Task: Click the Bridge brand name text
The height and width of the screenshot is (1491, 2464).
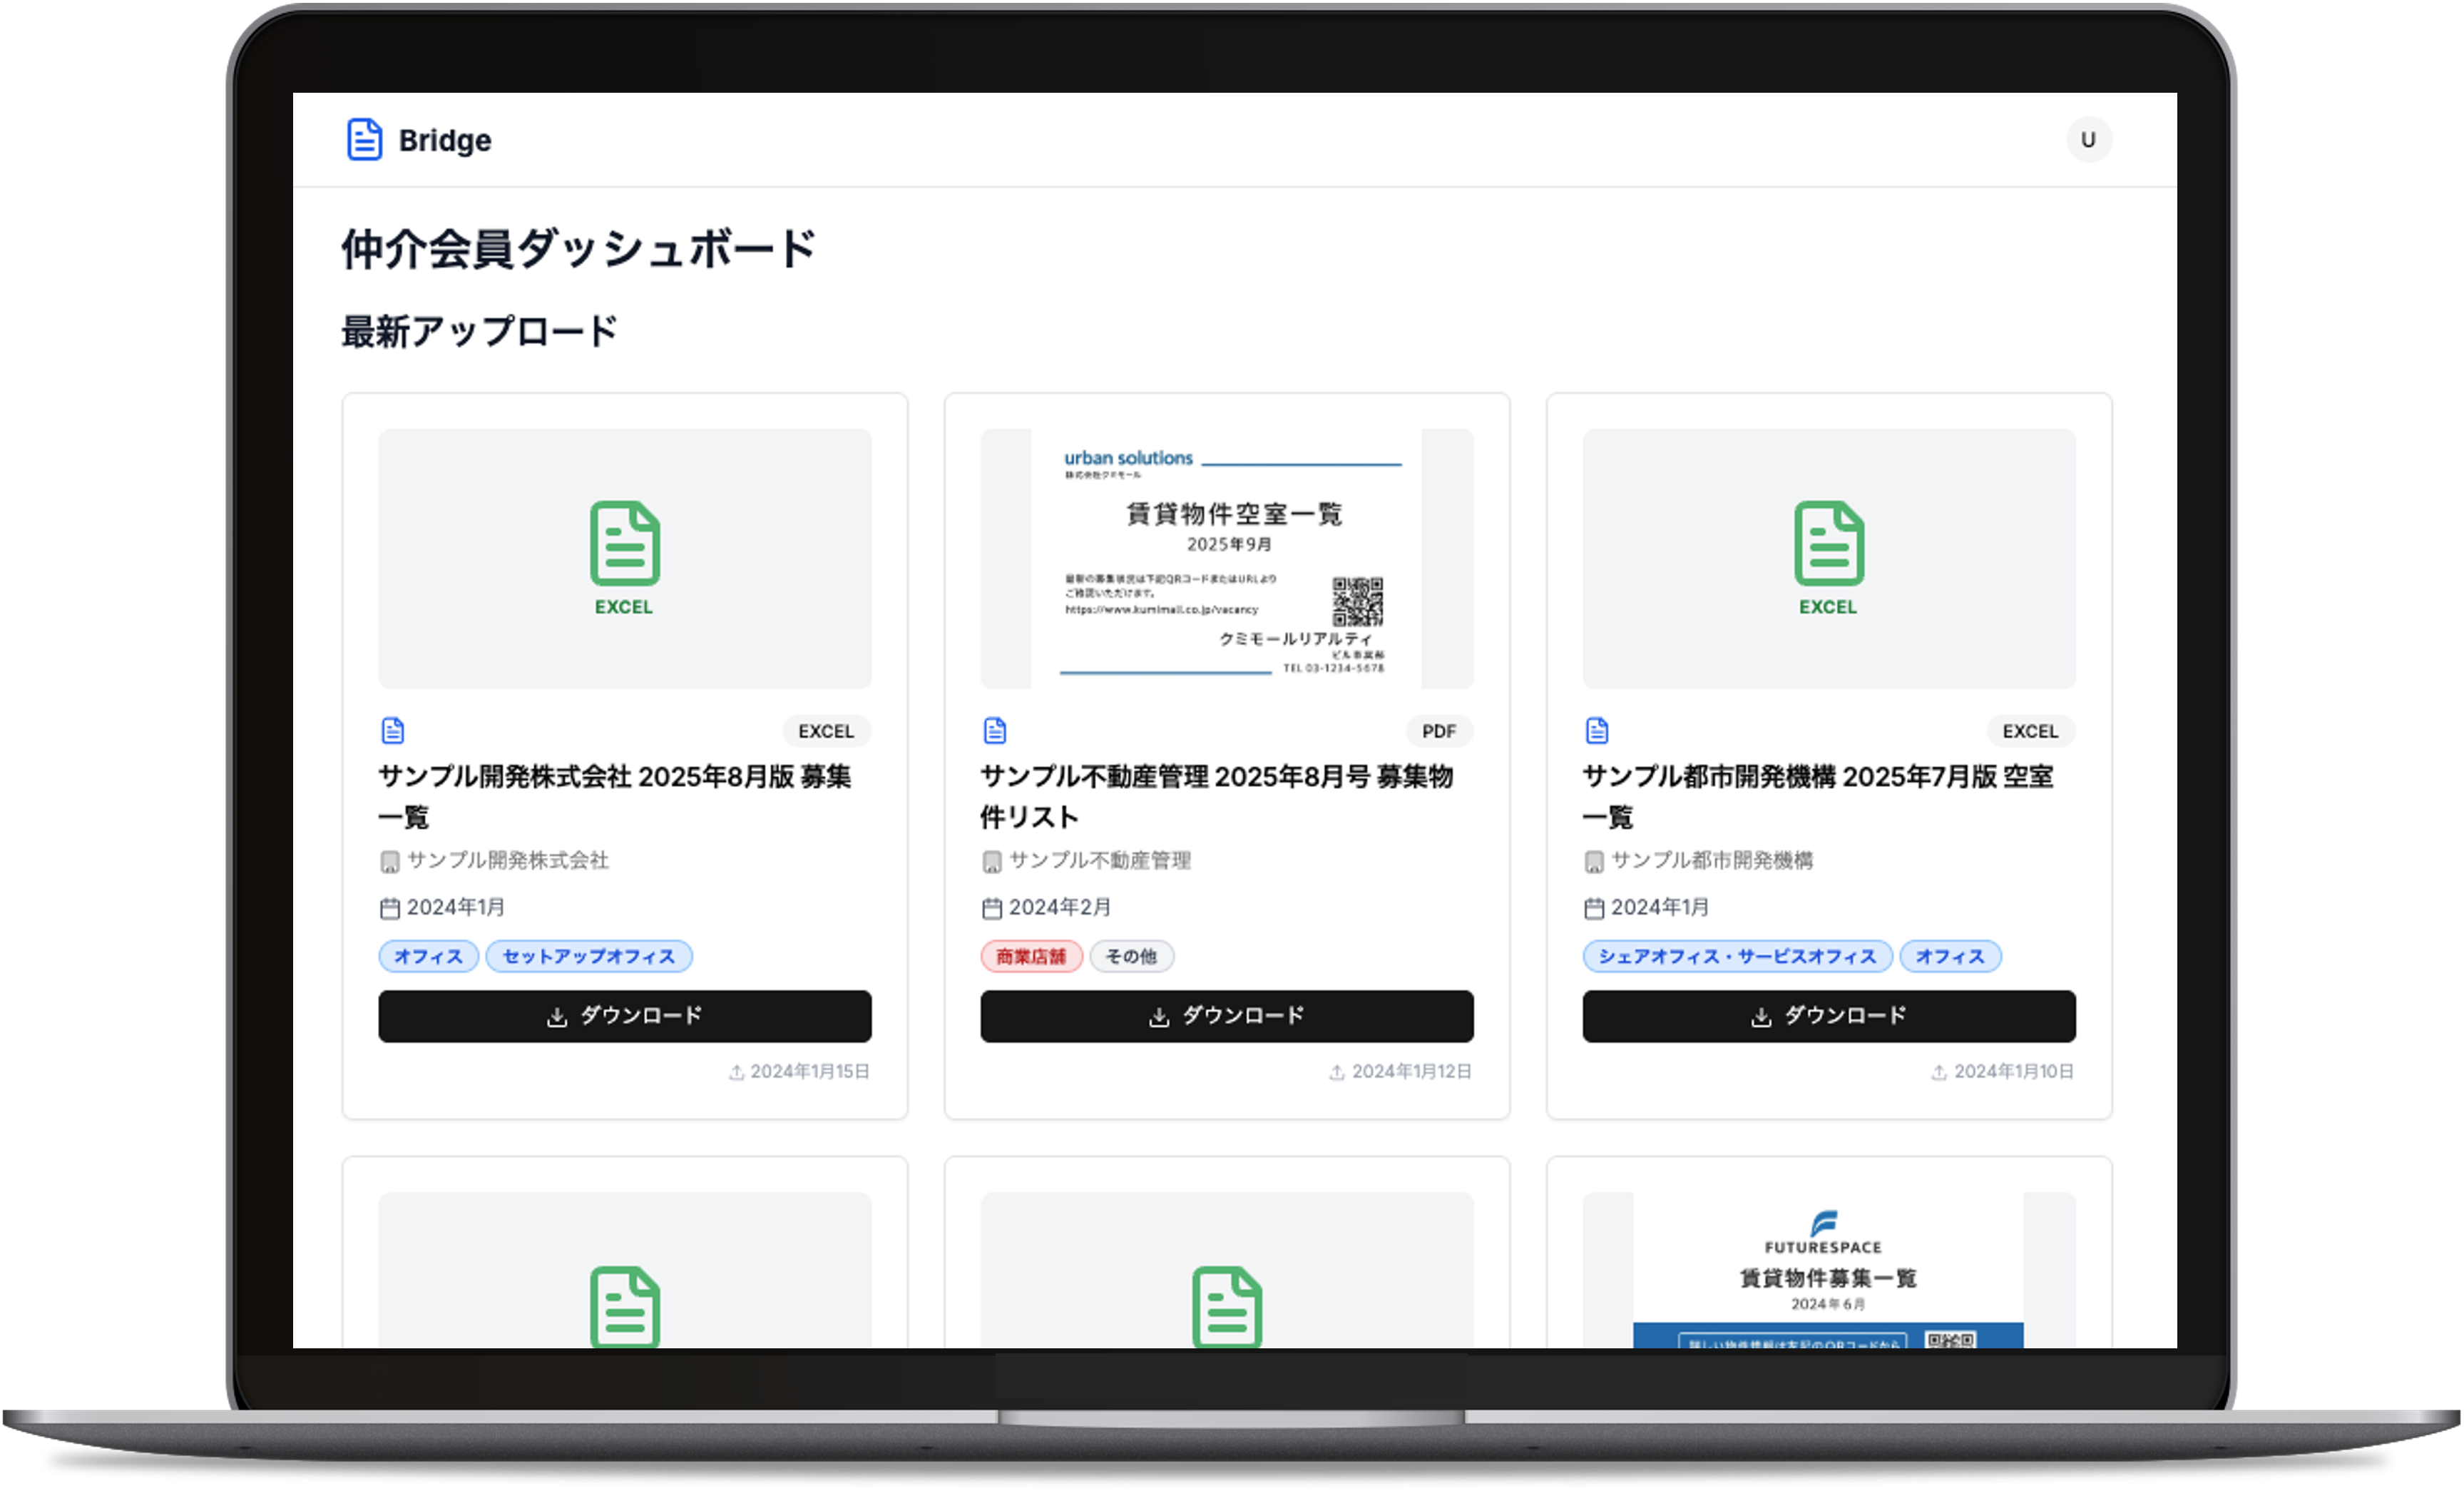Action: (444, 140)
